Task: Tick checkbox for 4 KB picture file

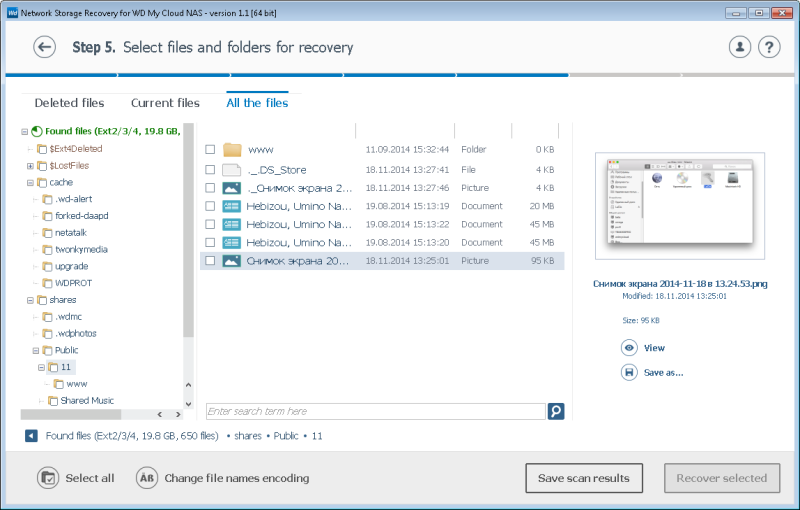Action: [210, 188]
